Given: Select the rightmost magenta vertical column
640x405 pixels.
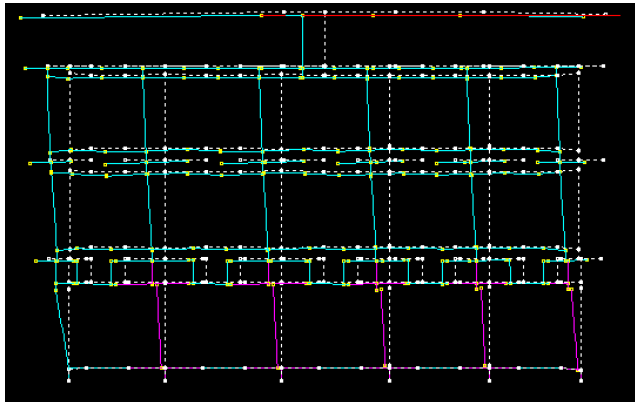Looking at the screenshot, I should (x=574, y=325).
